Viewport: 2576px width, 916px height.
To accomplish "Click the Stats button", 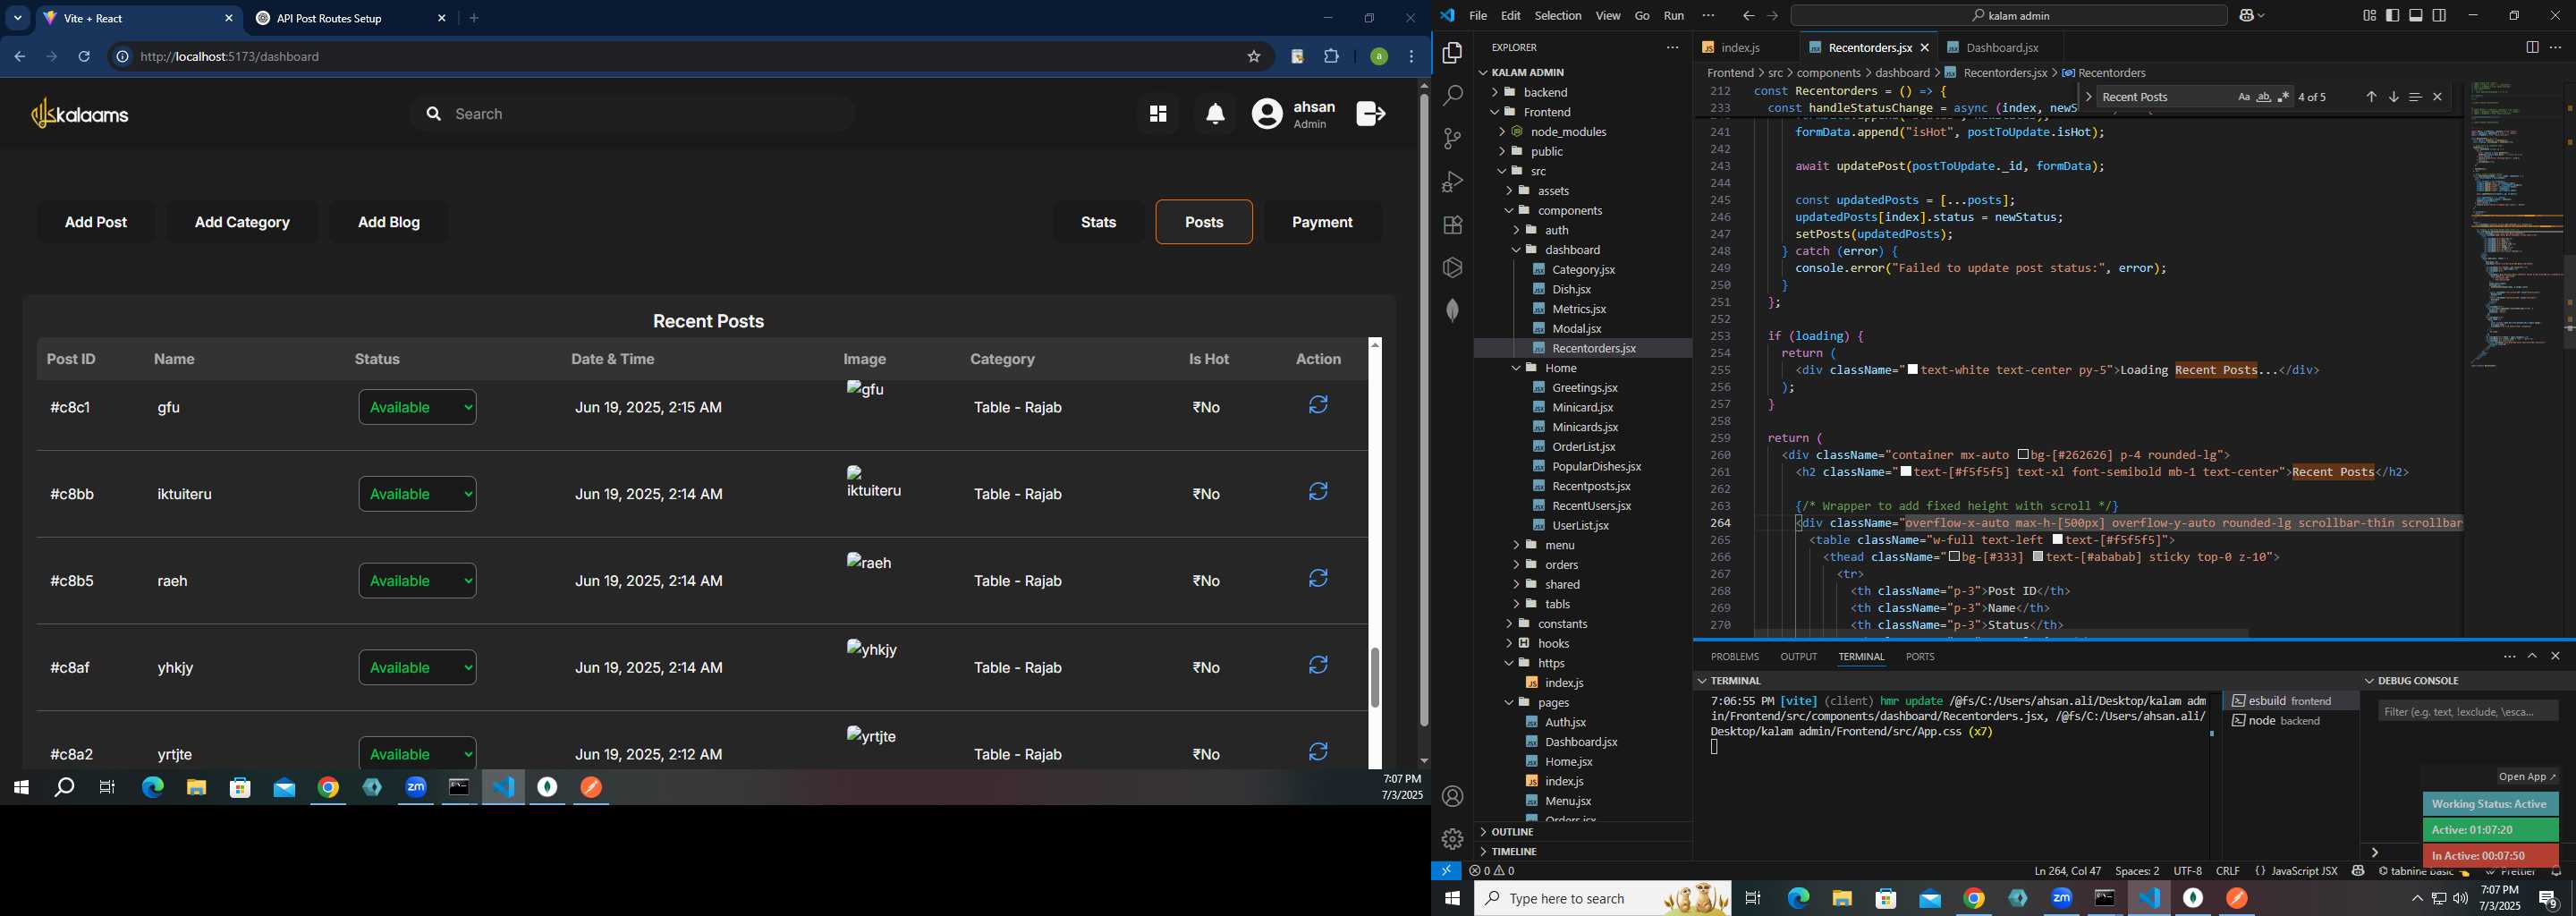I will [1099, 222].
